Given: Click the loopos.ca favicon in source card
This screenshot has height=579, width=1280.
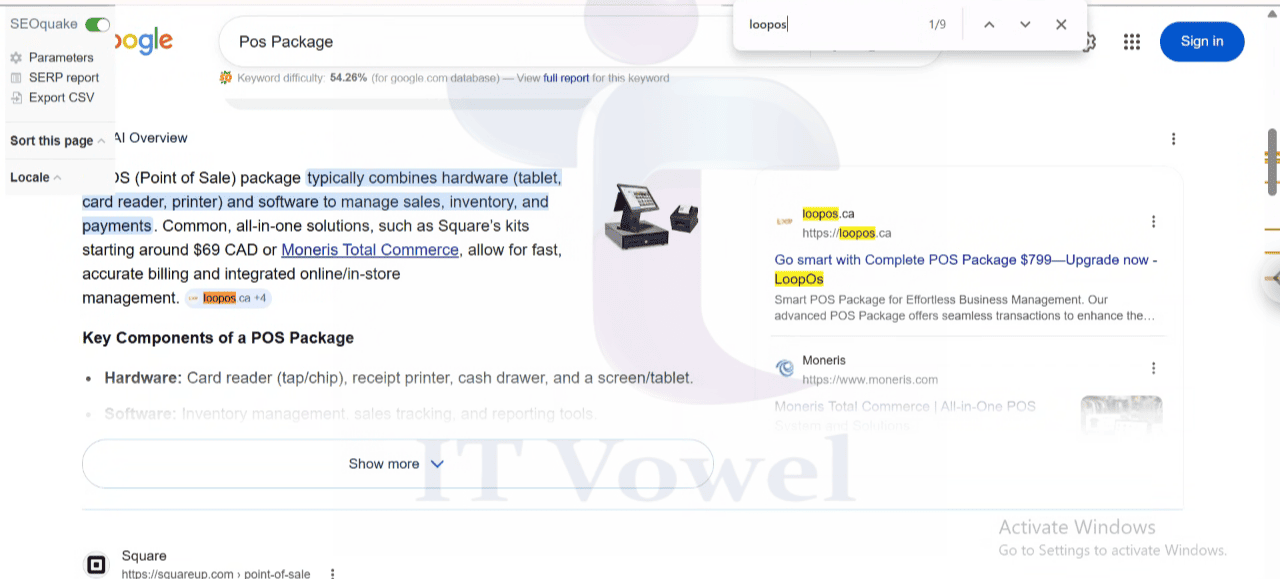Looking at the screenshot, I should [785, 221].
